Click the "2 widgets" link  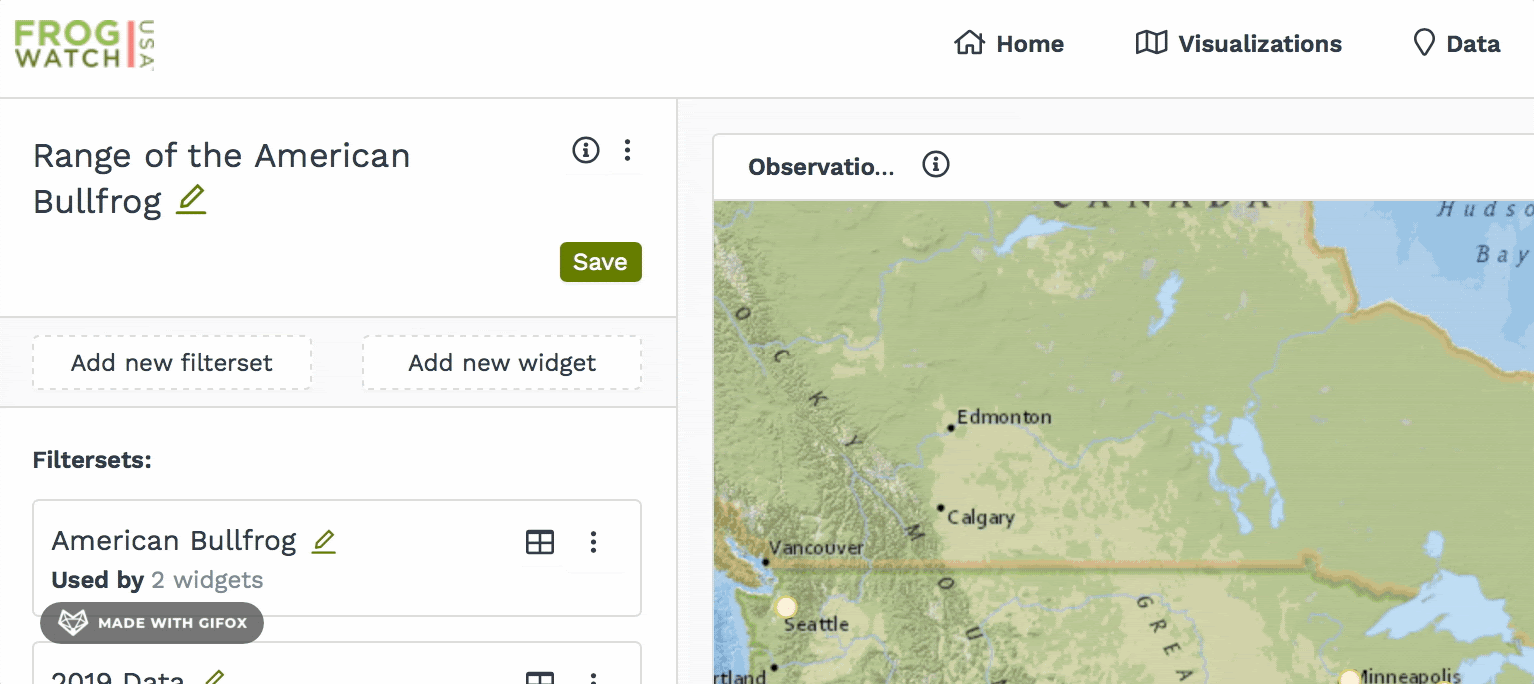(x=207, y=580)
